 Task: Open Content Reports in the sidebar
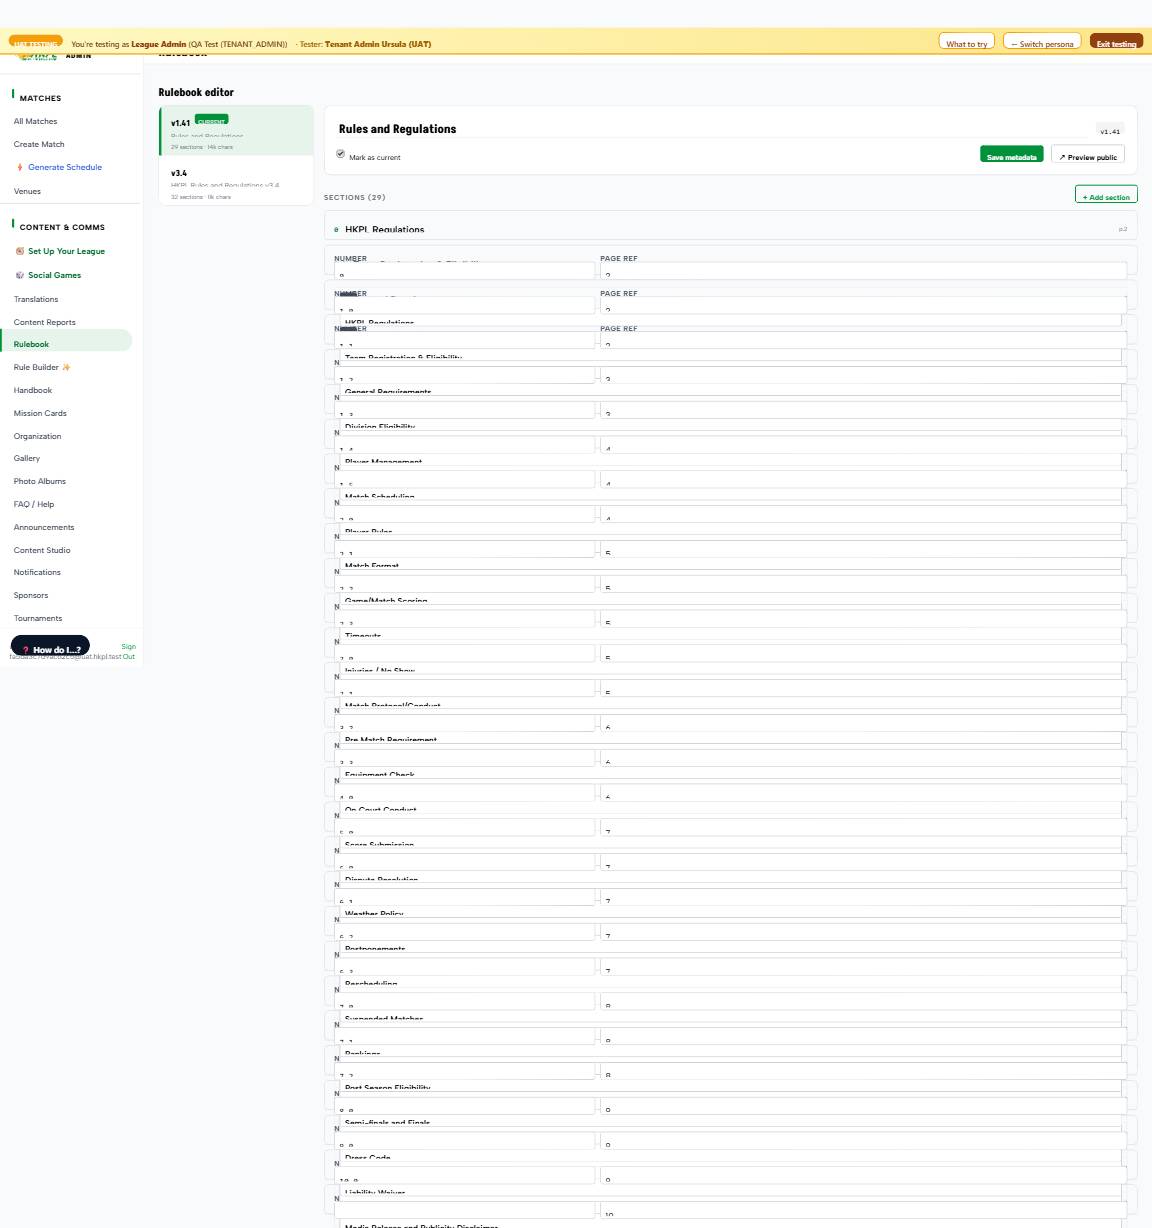pyautogui.click(x=44, y=322)
